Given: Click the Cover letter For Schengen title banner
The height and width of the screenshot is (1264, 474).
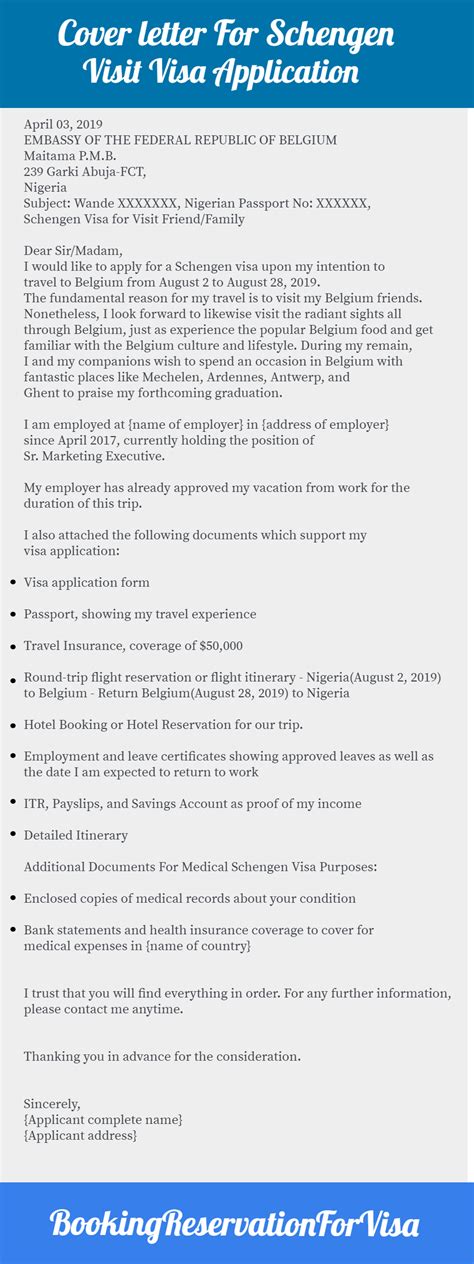Looking at the screenshot, I should click(237, 52).
